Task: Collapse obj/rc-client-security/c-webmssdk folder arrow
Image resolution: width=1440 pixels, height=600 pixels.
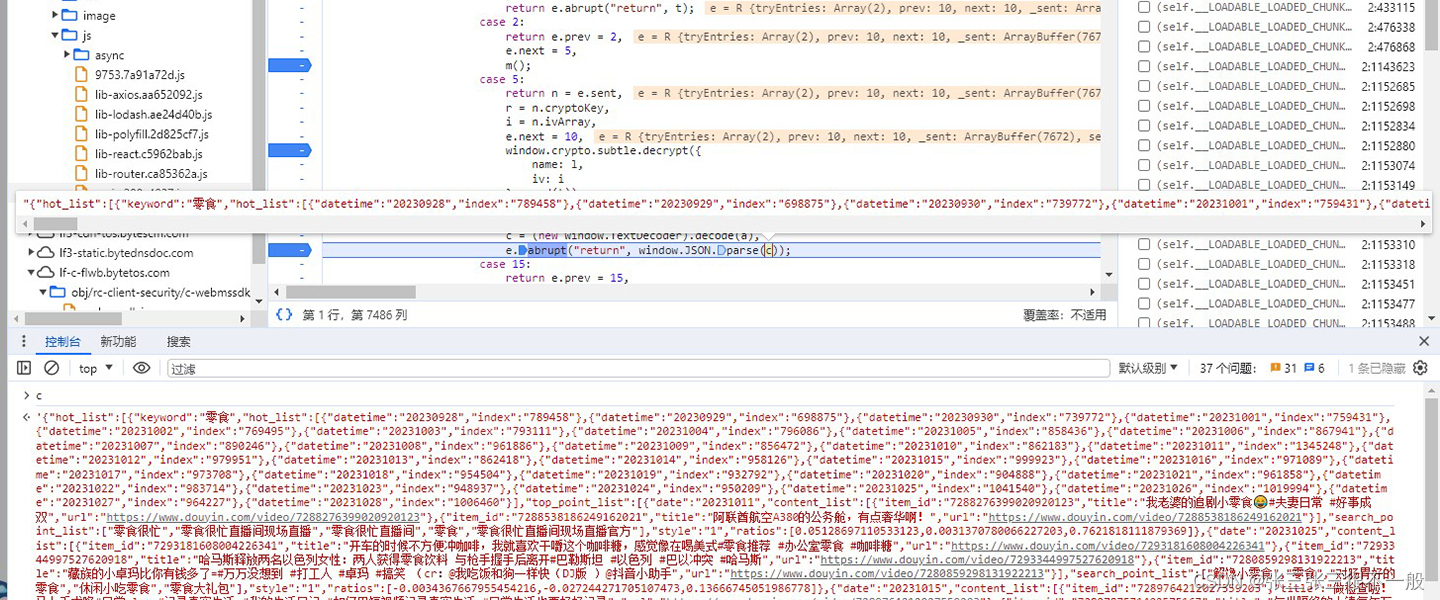Action: [x=42, y=292]
